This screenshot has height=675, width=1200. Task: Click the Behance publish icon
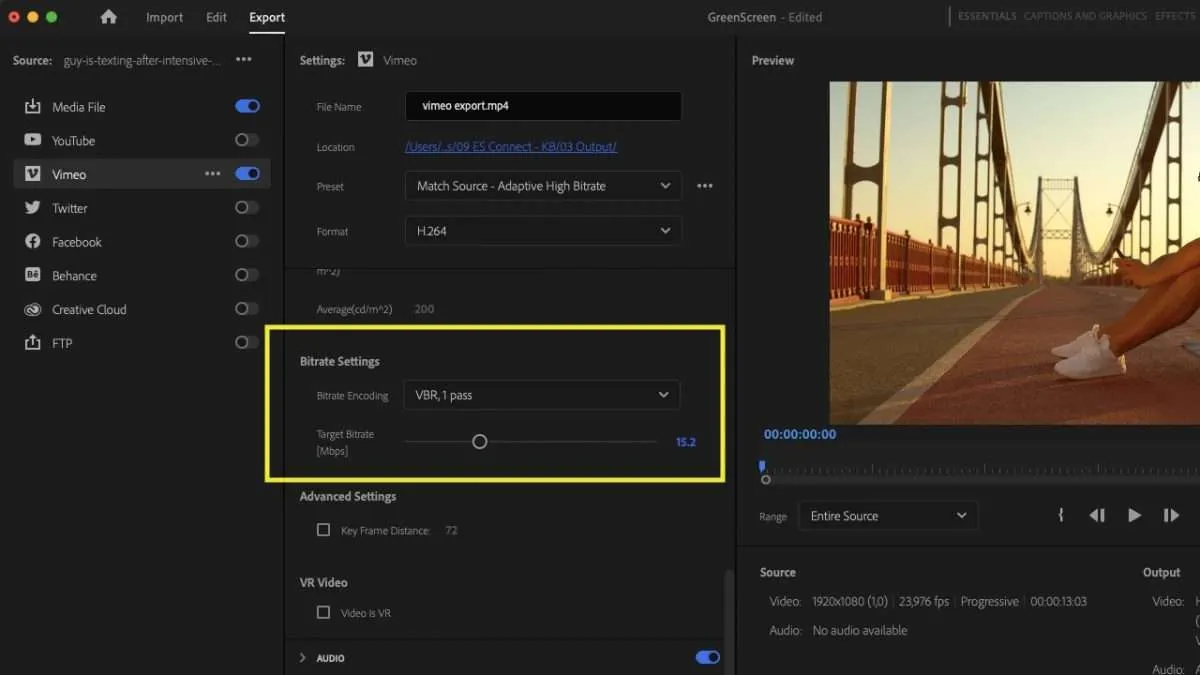(33, 275)
